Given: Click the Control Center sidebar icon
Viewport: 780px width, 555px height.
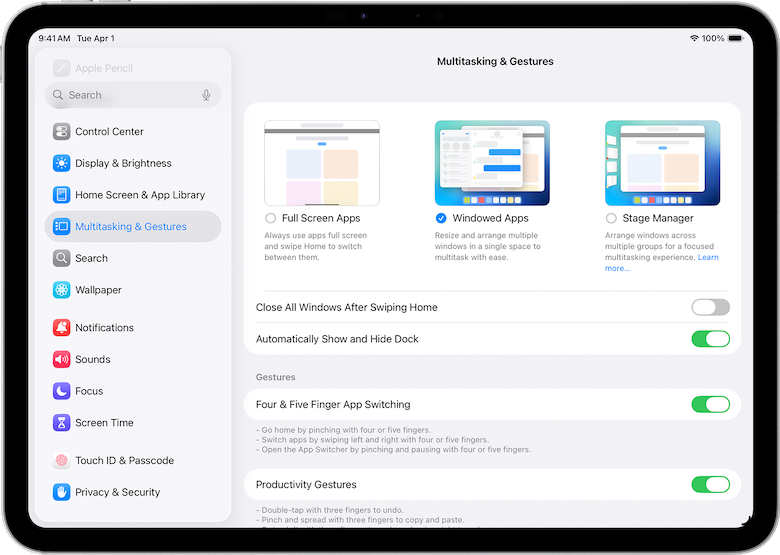Looking at the screenshot, I should [62, 132].
